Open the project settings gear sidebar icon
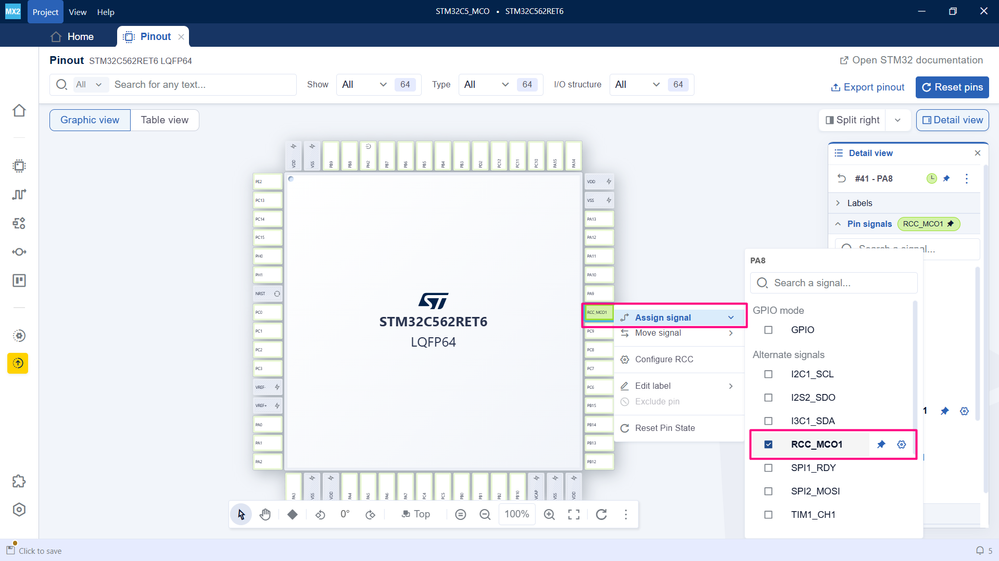This screenshot has height=561, width=999. [x=19, y=336]
